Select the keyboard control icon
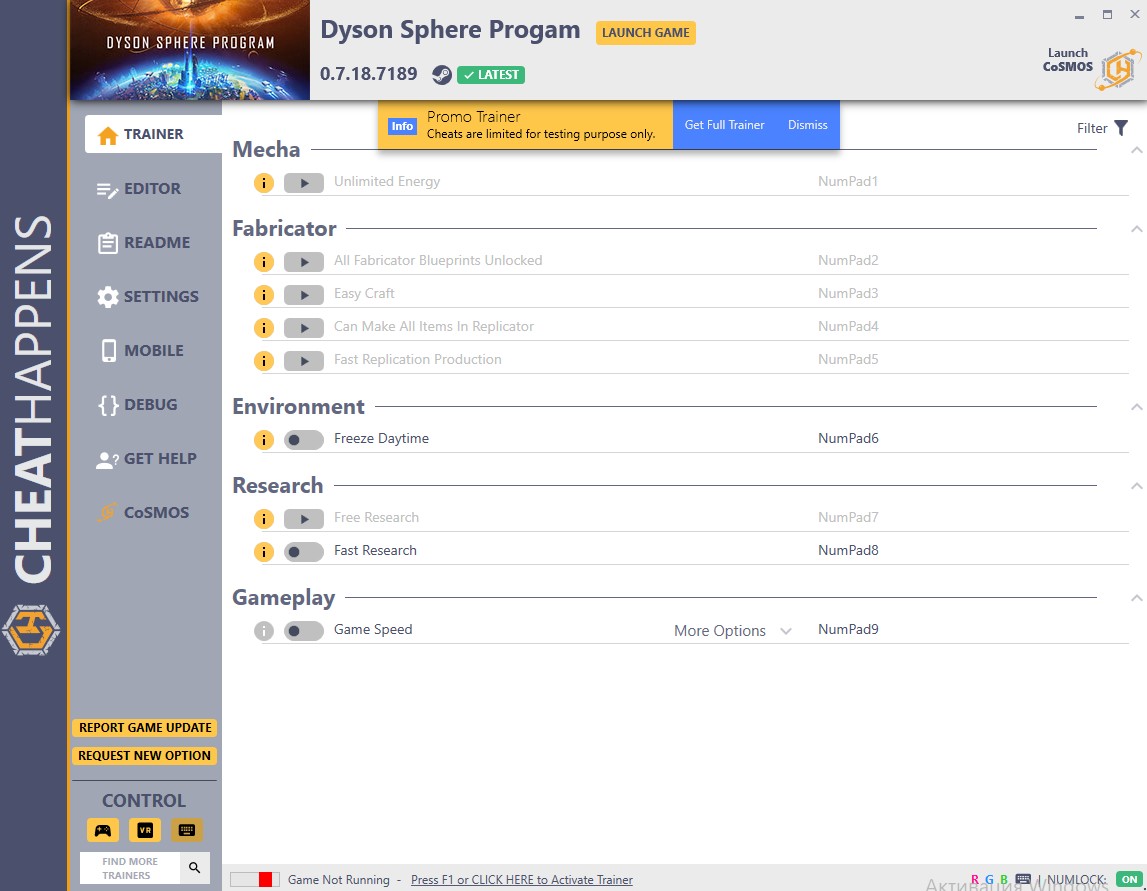 (x=187, y=830)
